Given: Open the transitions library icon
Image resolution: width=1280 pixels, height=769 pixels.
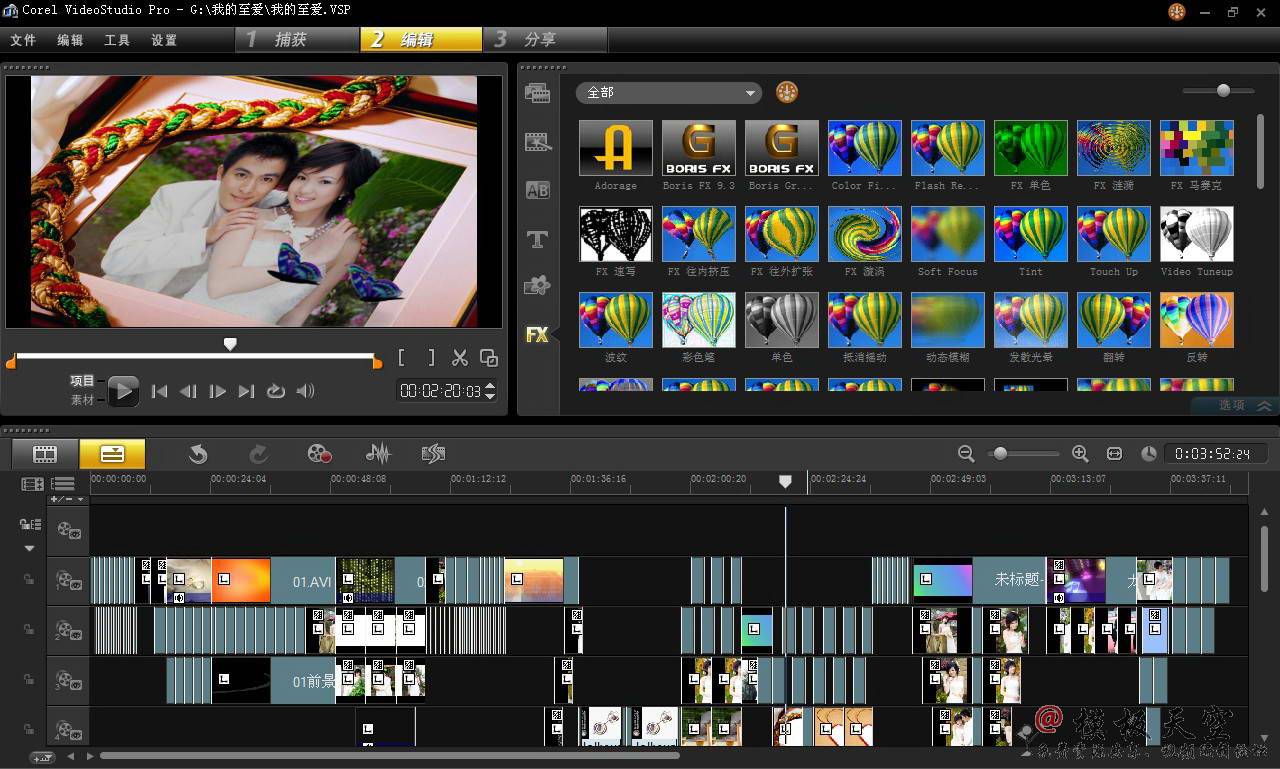Looking at the screenshot, I should click(x=538, y=142).
